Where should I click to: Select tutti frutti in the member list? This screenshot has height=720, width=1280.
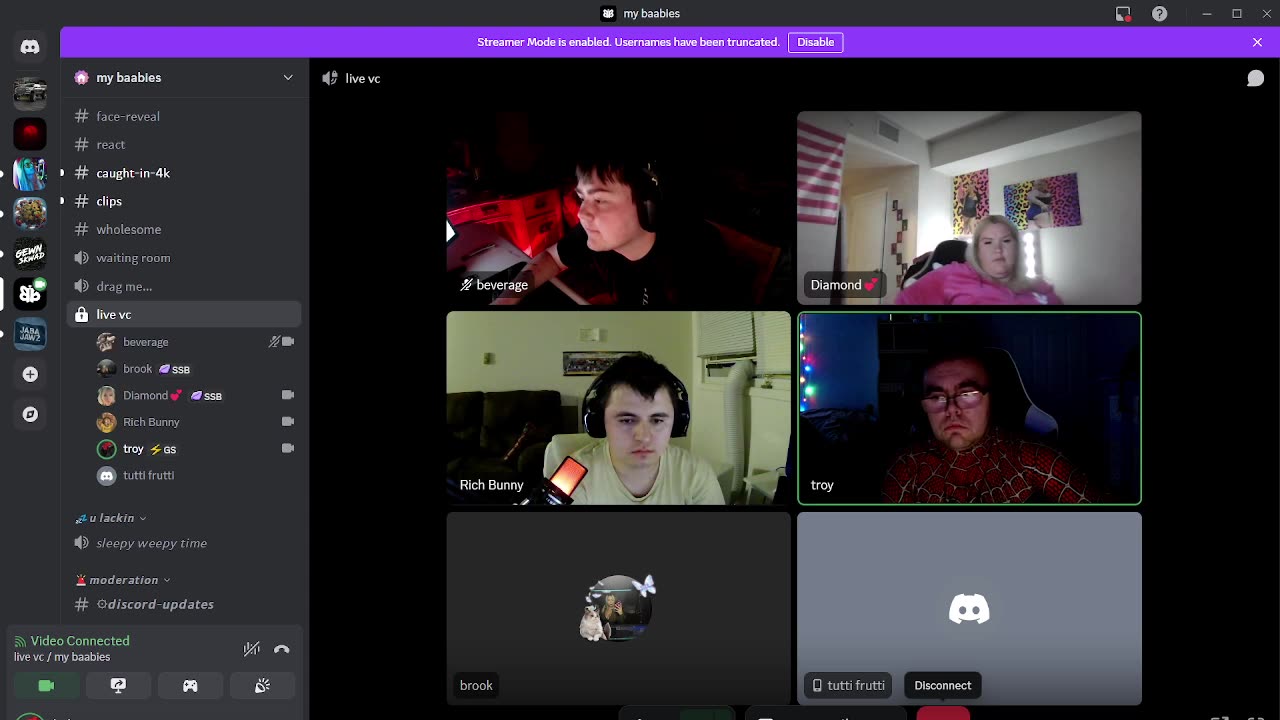tap(197, 476)
